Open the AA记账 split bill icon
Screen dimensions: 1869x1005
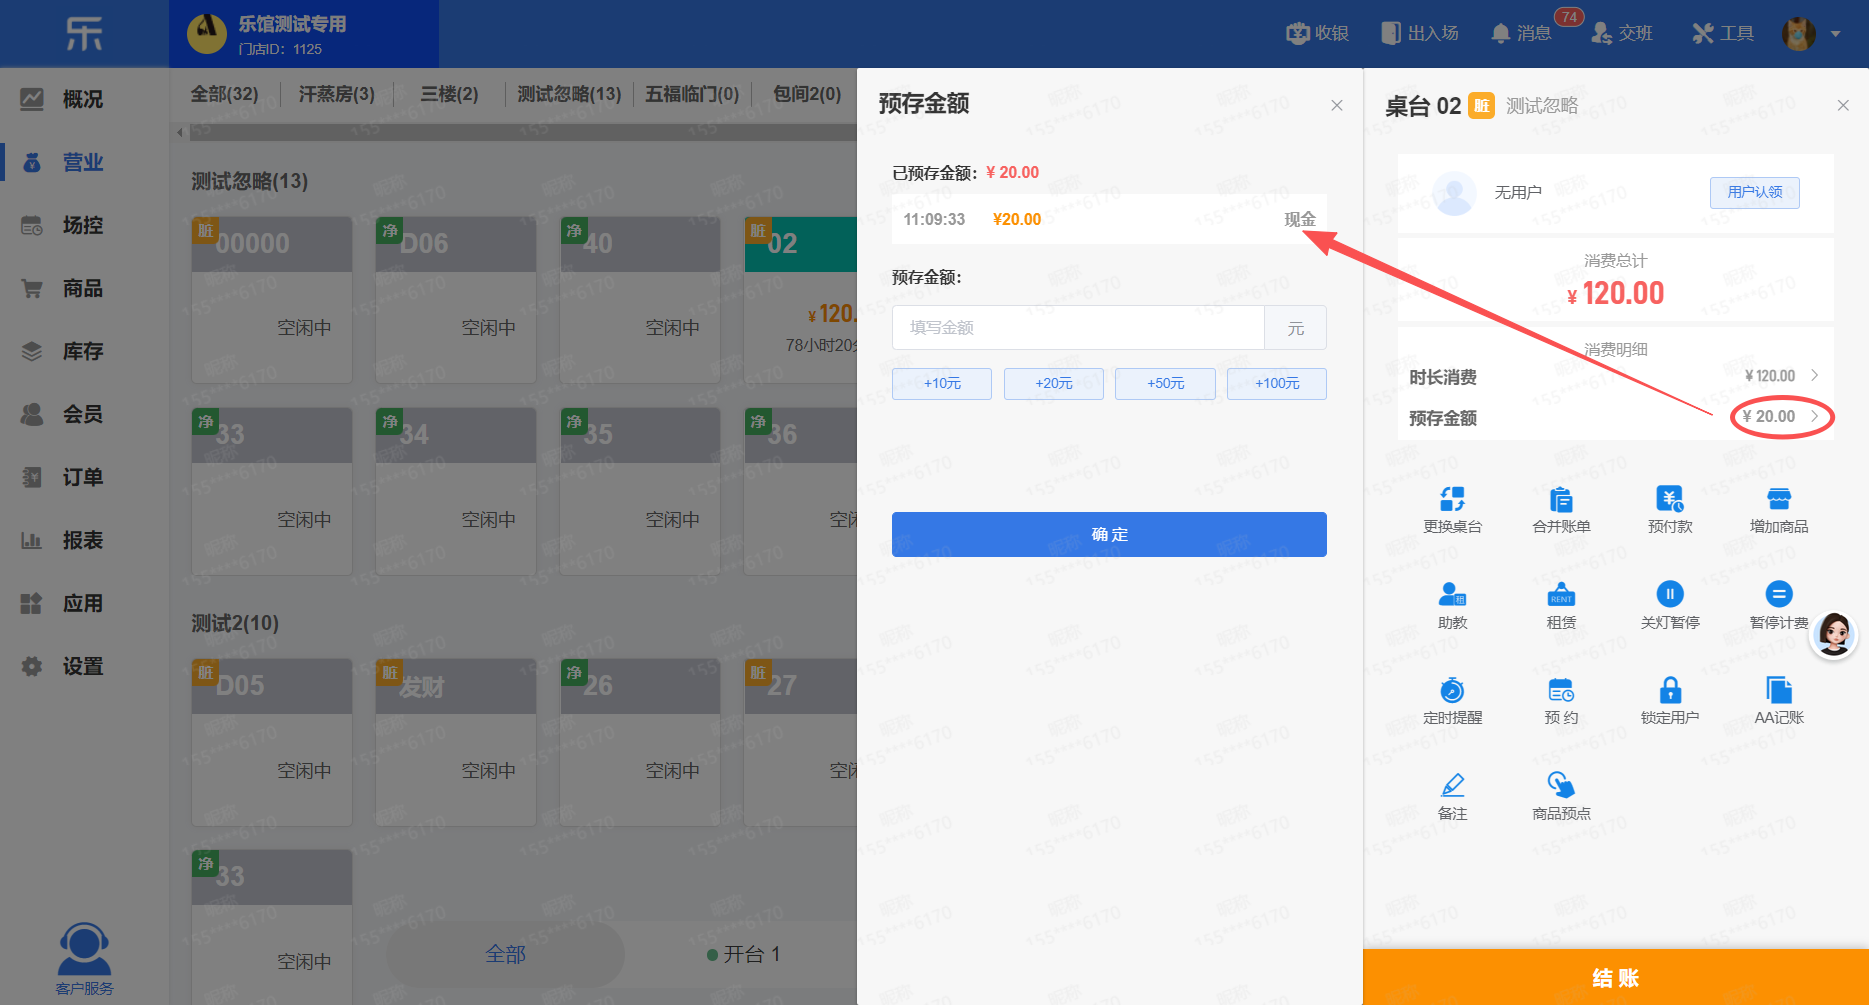[x=1779, y=690]
